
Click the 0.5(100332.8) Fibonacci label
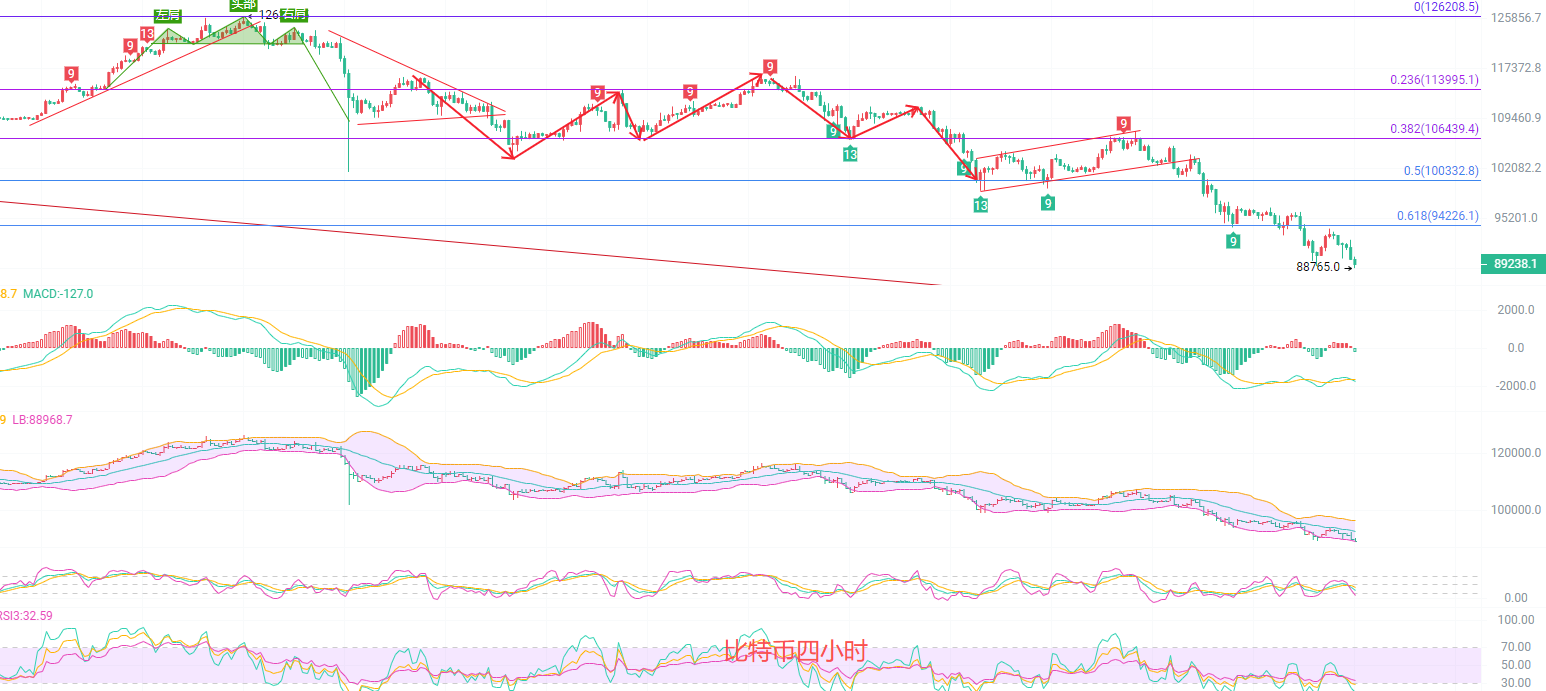click(x=1440, y=171)
